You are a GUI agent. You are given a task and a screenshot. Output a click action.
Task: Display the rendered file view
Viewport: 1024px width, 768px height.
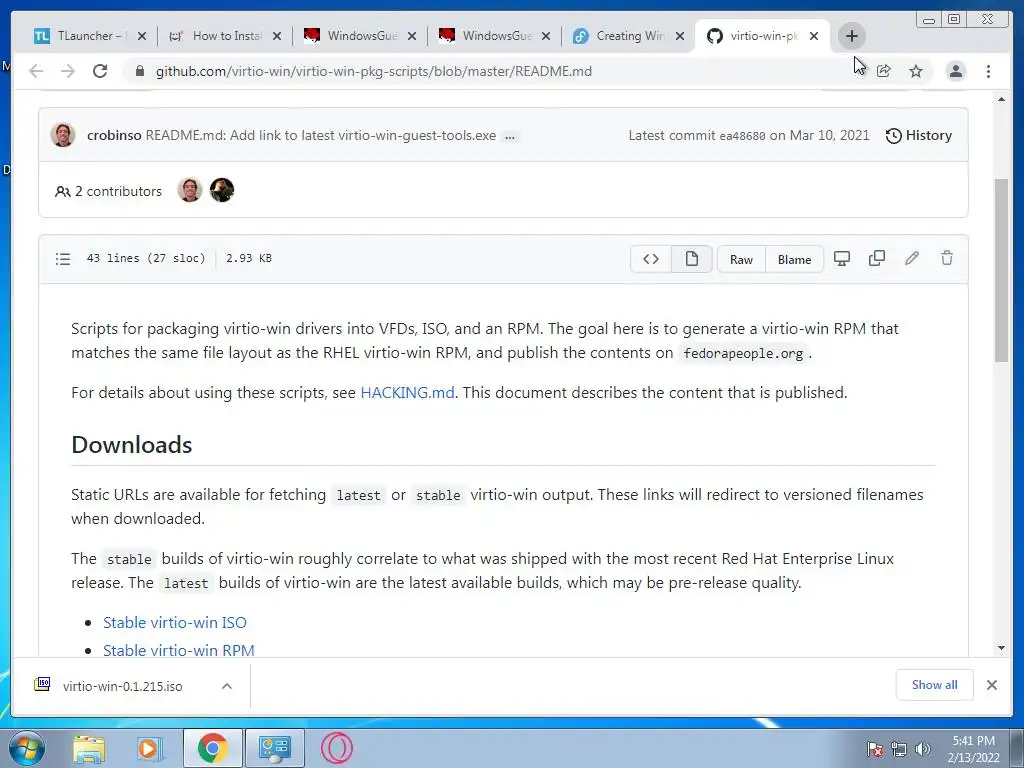point(691,259)
